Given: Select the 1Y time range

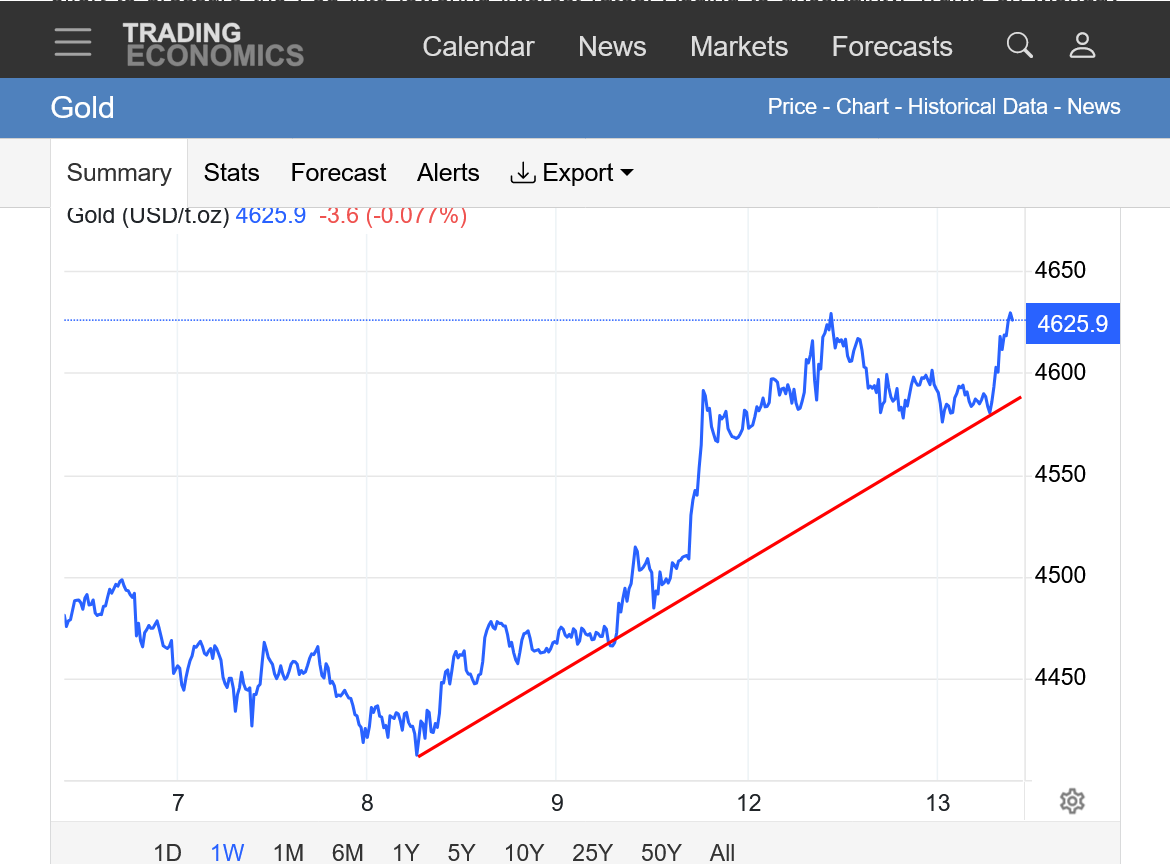Looking at the screenshot, I should pos(405,852).
